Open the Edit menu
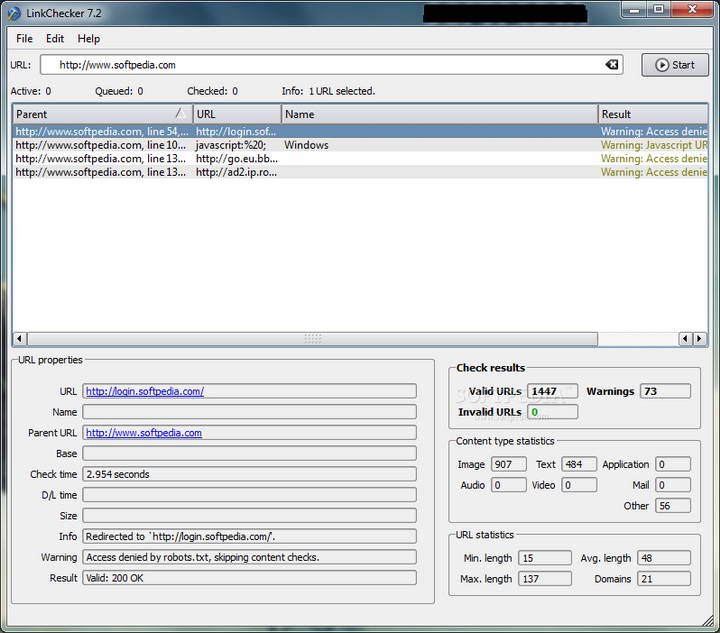720x633 pixels. 55,39
